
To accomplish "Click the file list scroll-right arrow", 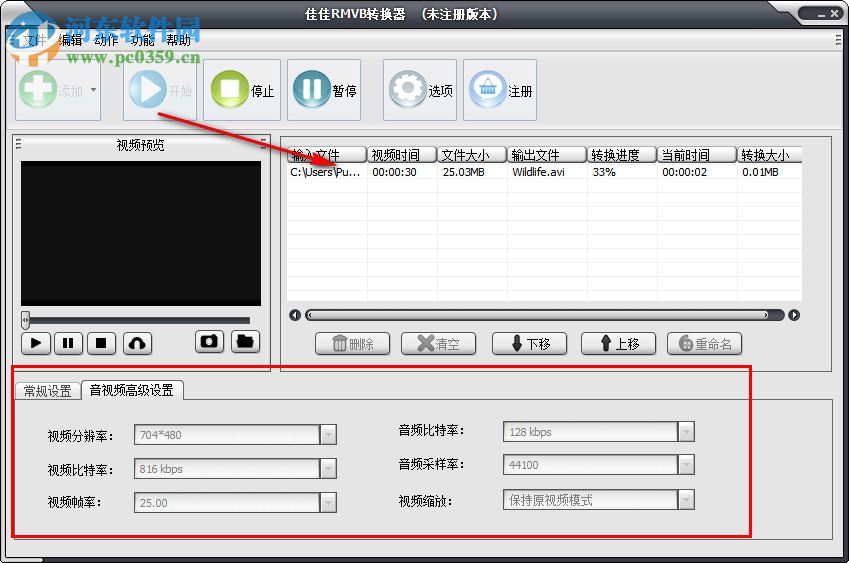I will 794,315.
